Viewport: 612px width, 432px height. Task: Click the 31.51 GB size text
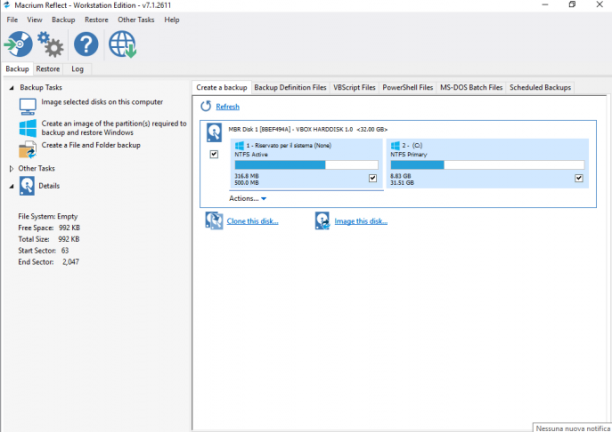coord(402,183)
